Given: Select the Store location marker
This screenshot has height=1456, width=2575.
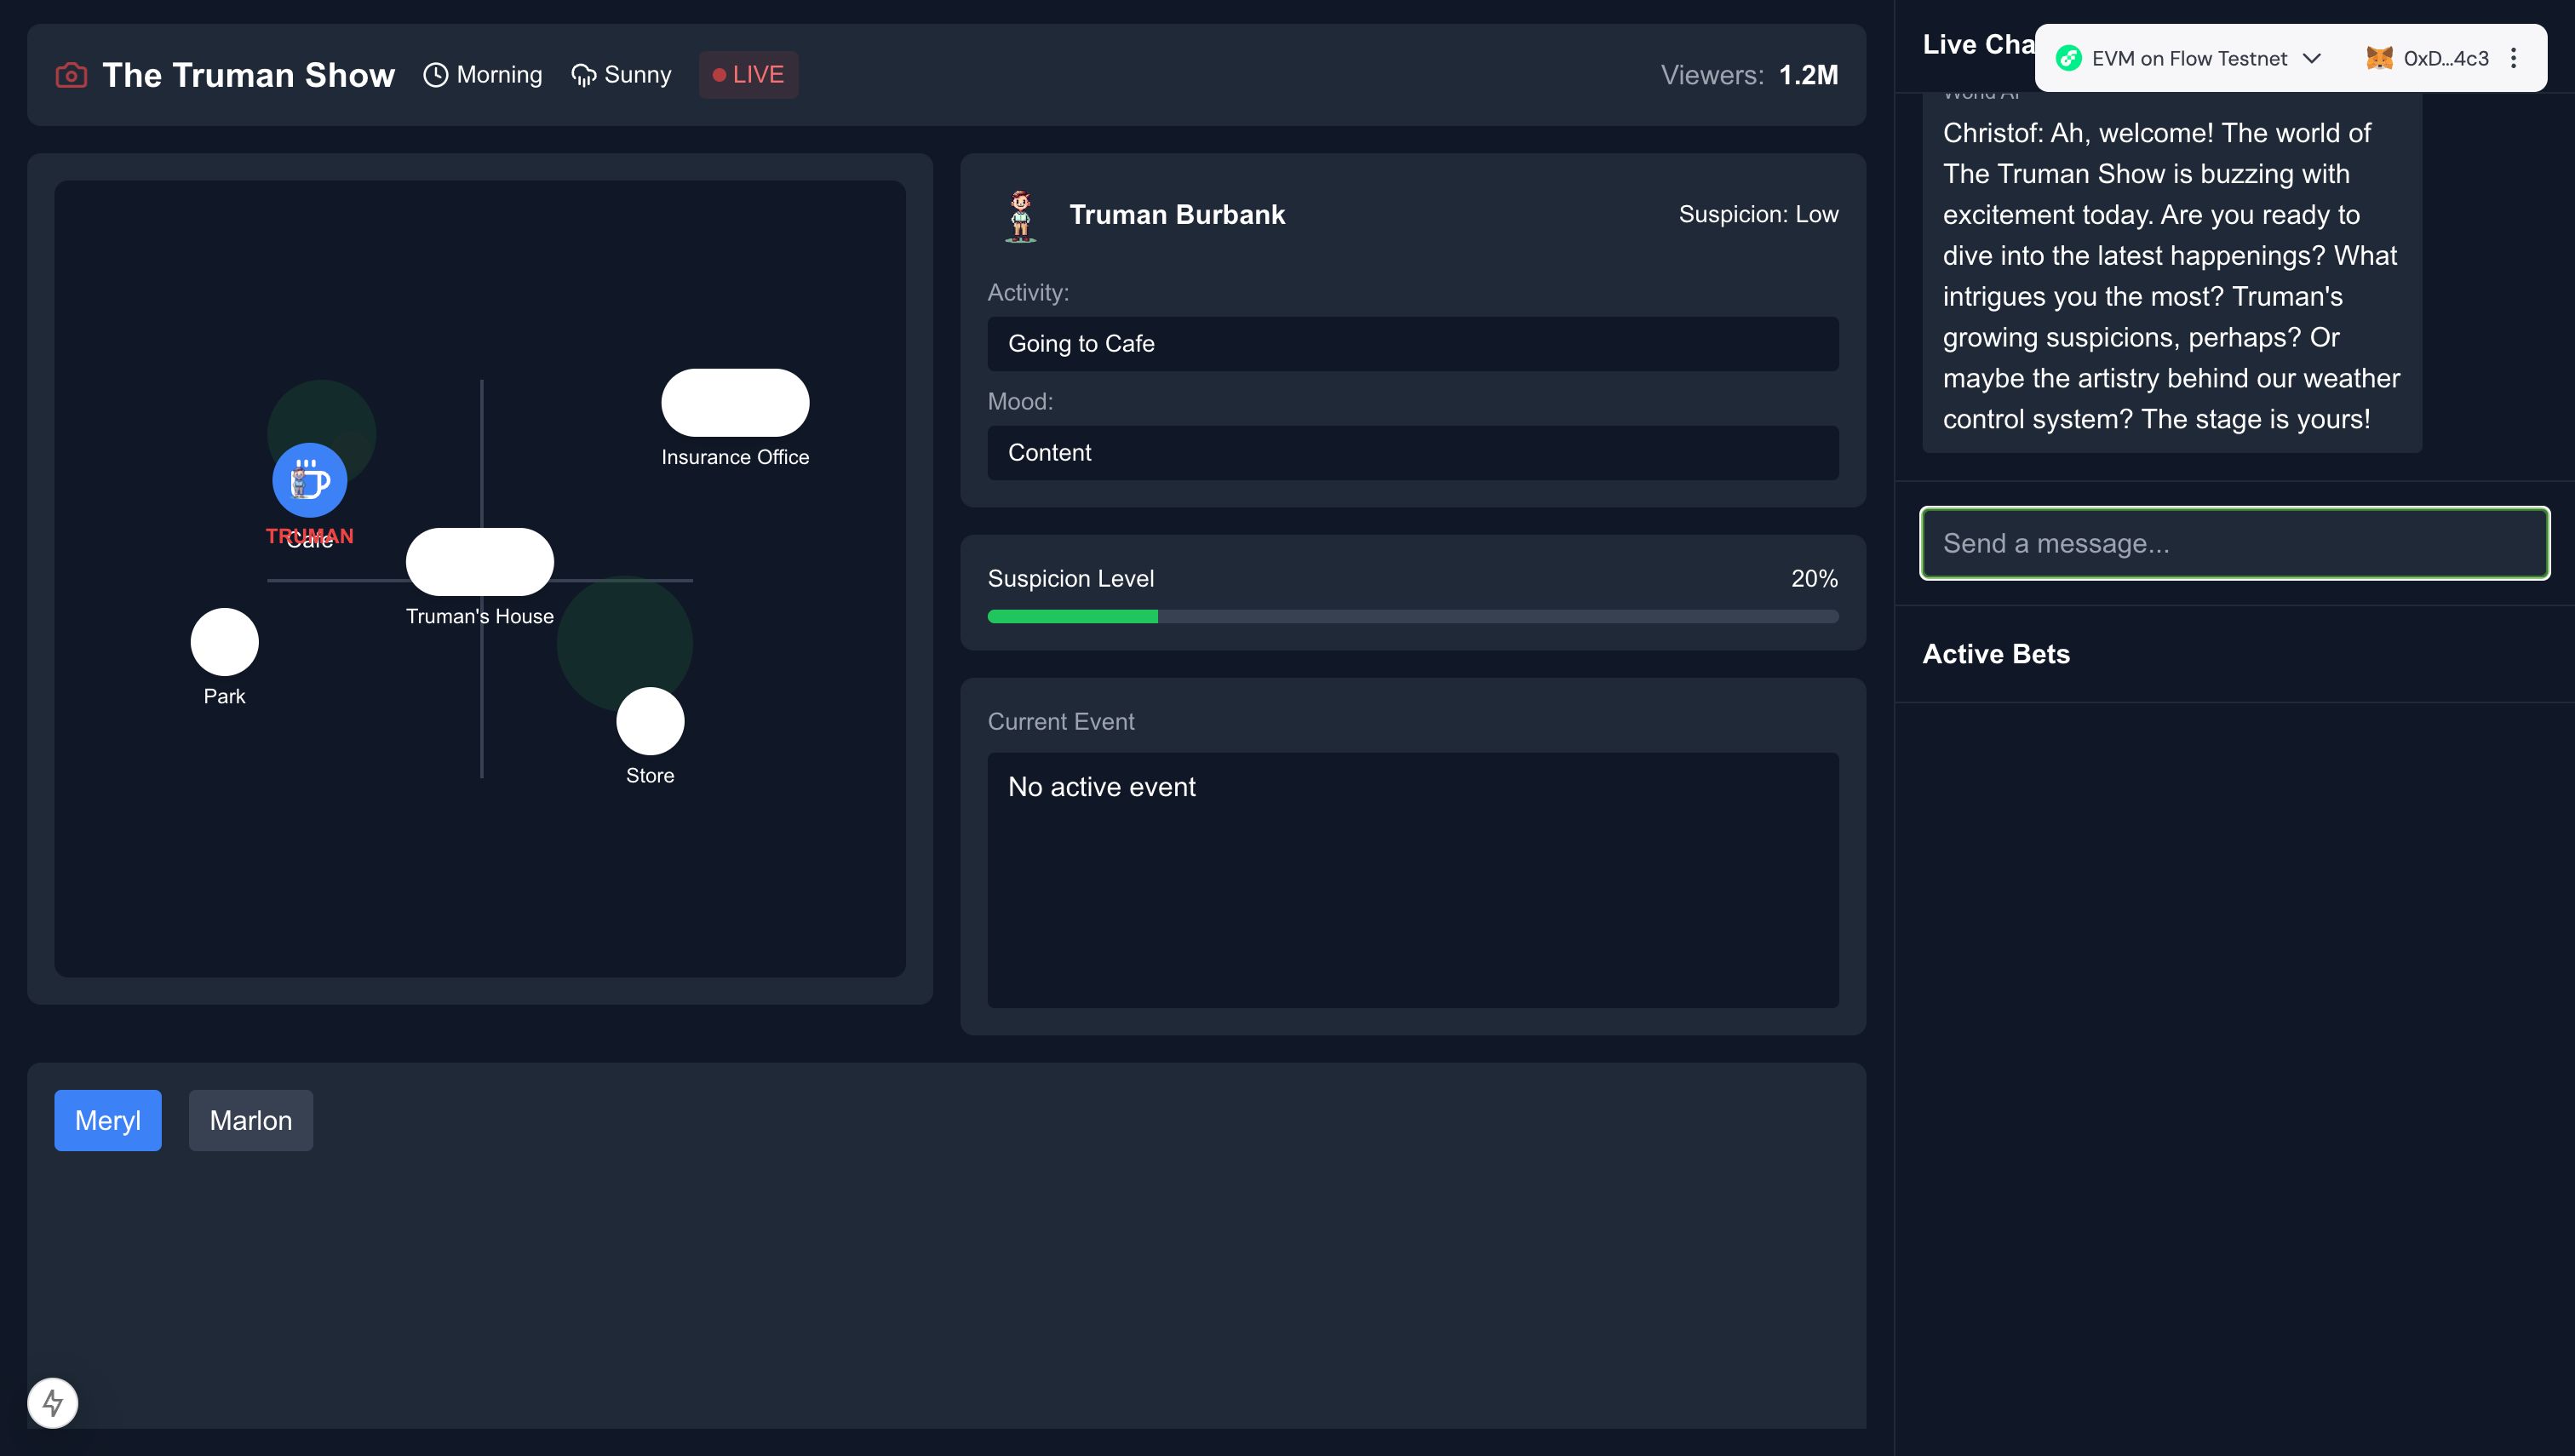Looking at the screenshot, I should click(650, 721).
